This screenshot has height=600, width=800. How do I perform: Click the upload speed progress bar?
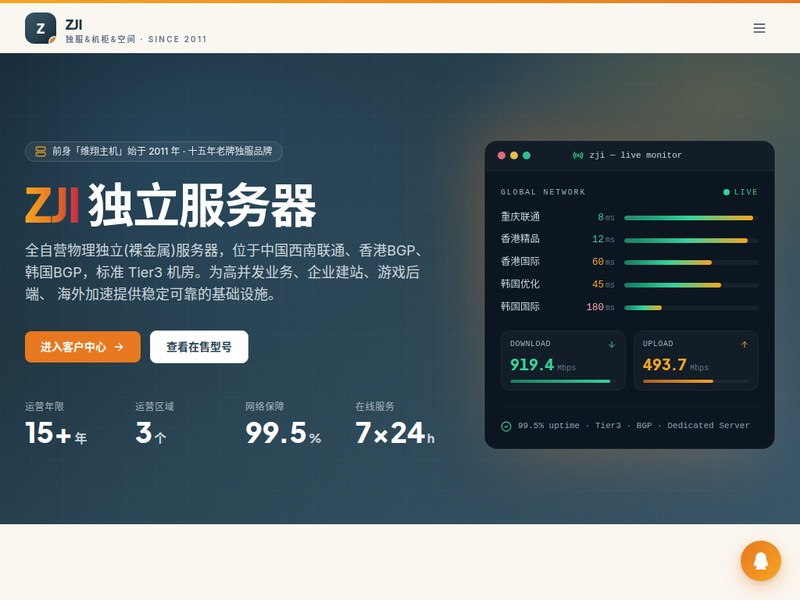click(x=695, y=381)
